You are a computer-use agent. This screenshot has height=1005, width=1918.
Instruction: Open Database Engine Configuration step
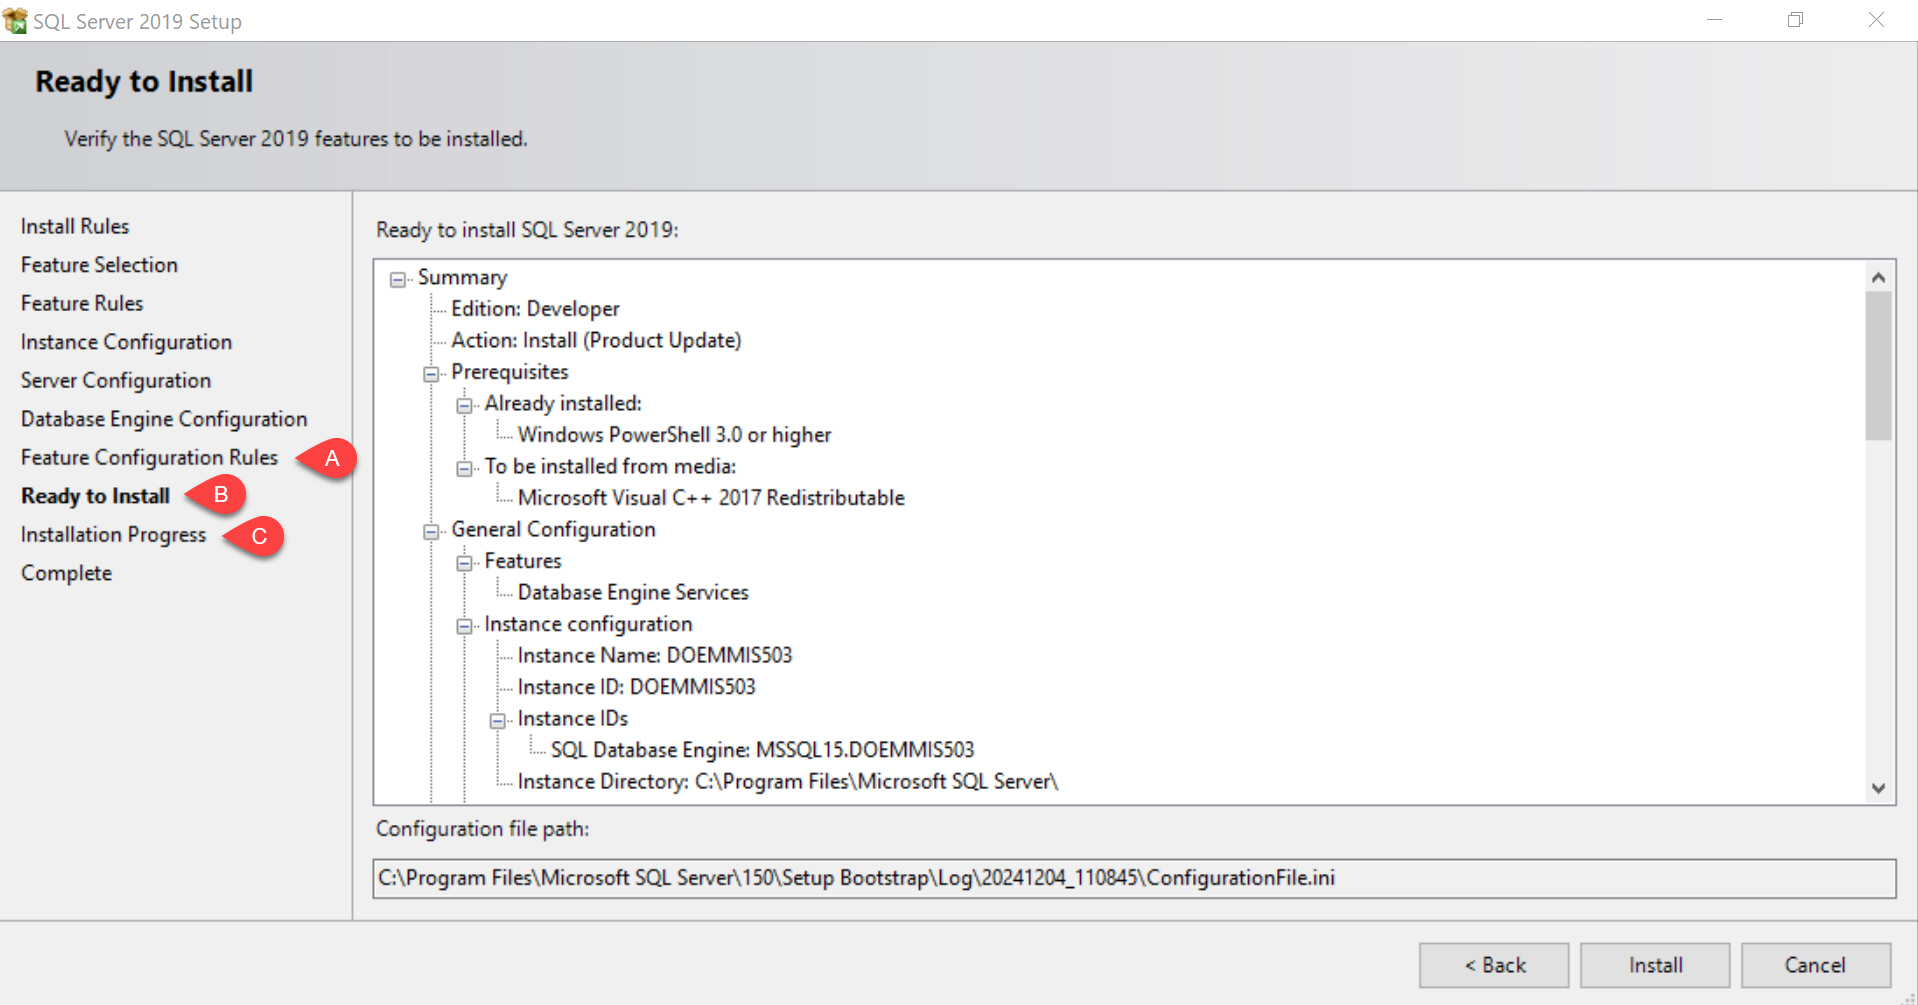coord(164,419)
